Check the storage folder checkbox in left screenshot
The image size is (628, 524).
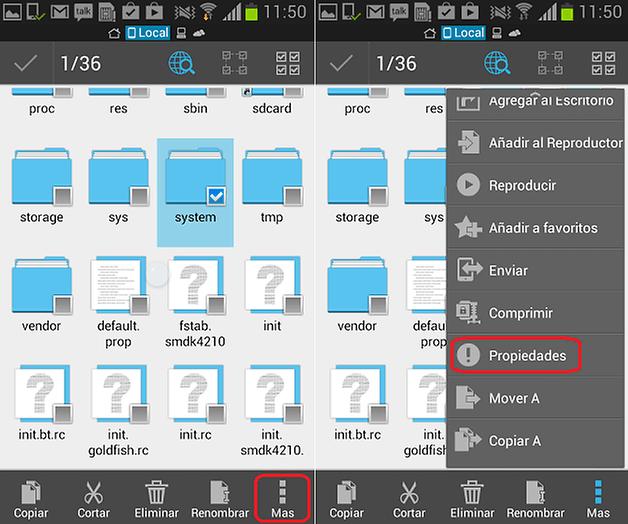(x=63, y=196)
